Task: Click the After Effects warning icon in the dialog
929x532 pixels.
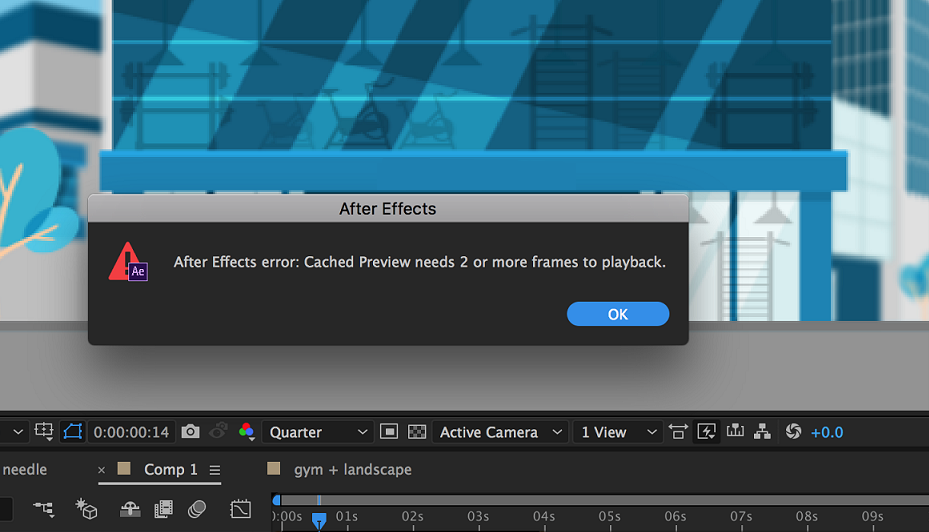Action: (x=128, y=262)
